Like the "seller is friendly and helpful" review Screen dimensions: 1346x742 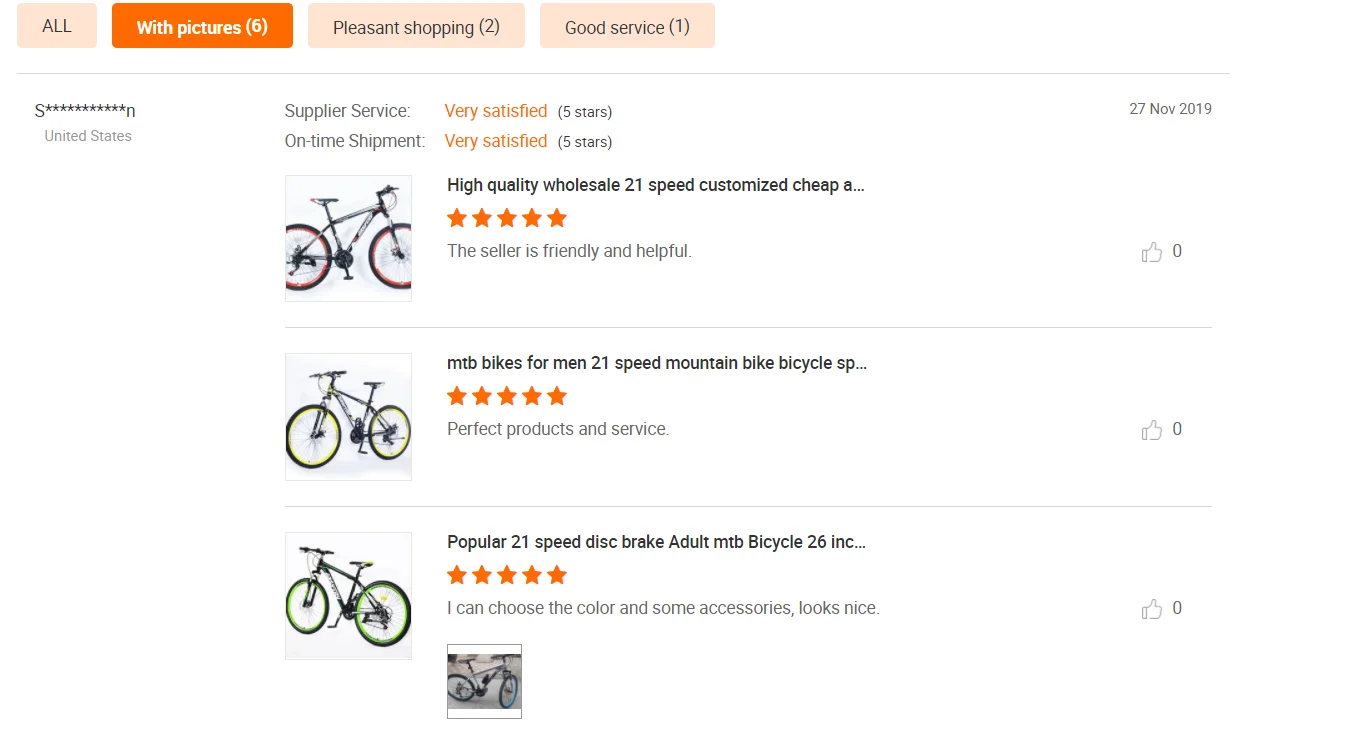coord(1152,252)
